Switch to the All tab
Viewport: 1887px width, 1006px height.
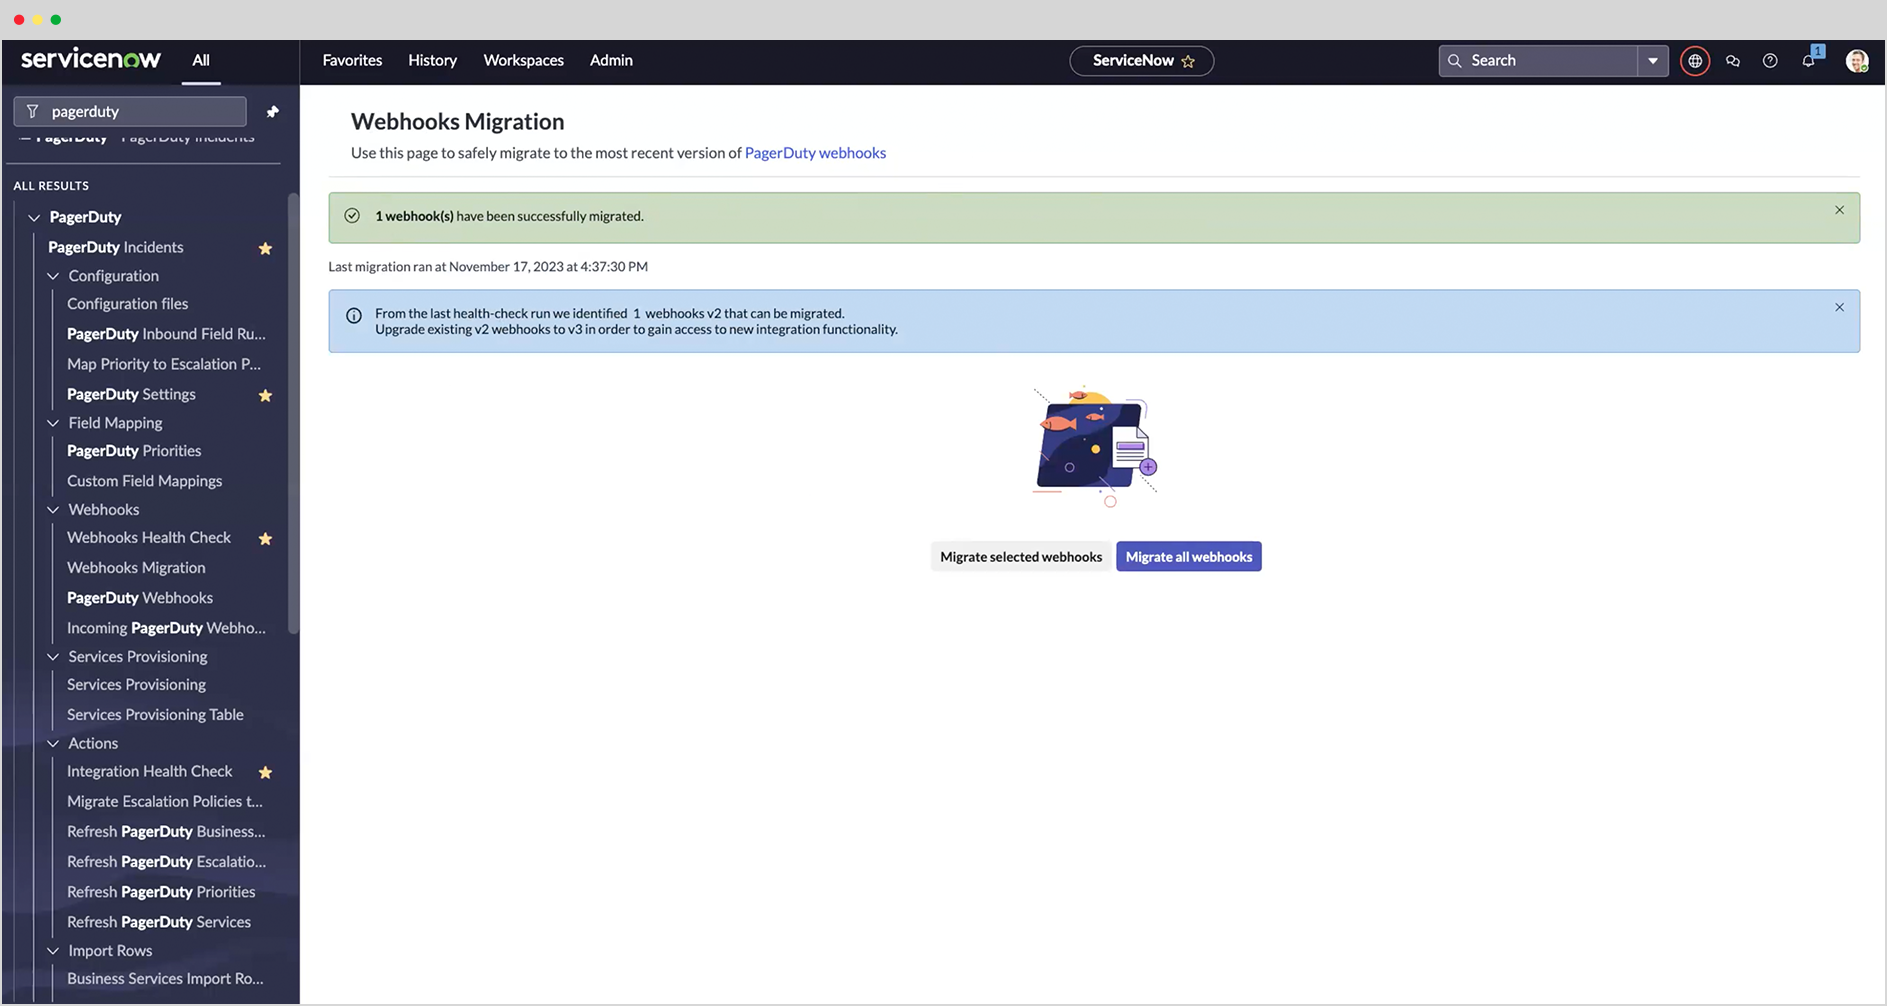[x=200, y=59]
